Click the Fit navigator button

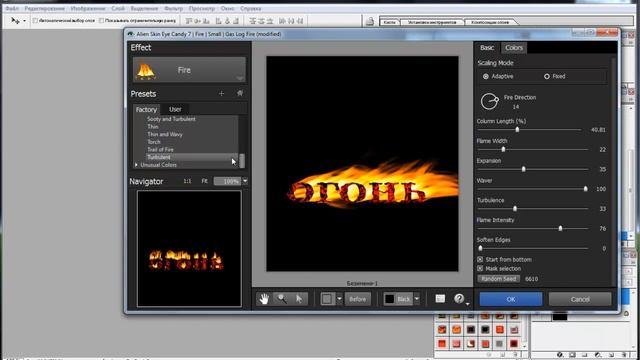(x=204, y=181)
